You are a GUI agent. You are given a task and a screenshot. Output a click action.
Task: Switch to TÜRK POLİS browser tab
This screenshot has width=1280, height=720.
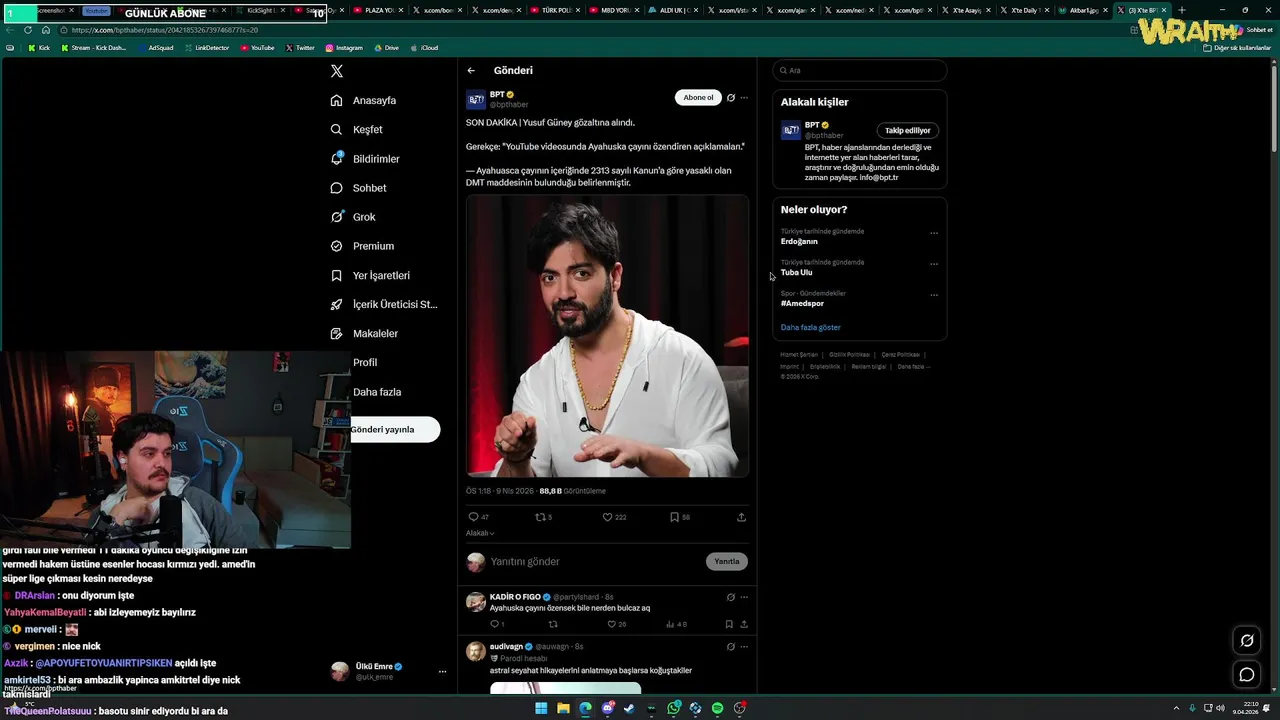pyautogui.click(x=554, y=10)
